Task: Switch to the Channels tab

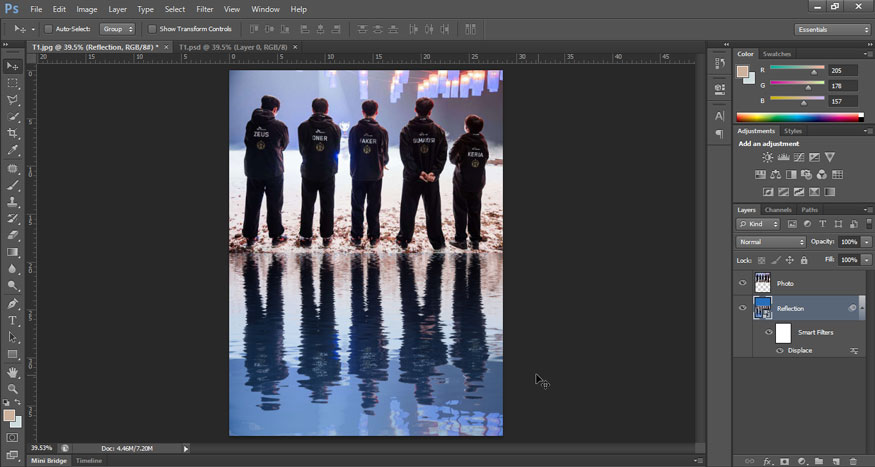Action: (778, 210)
